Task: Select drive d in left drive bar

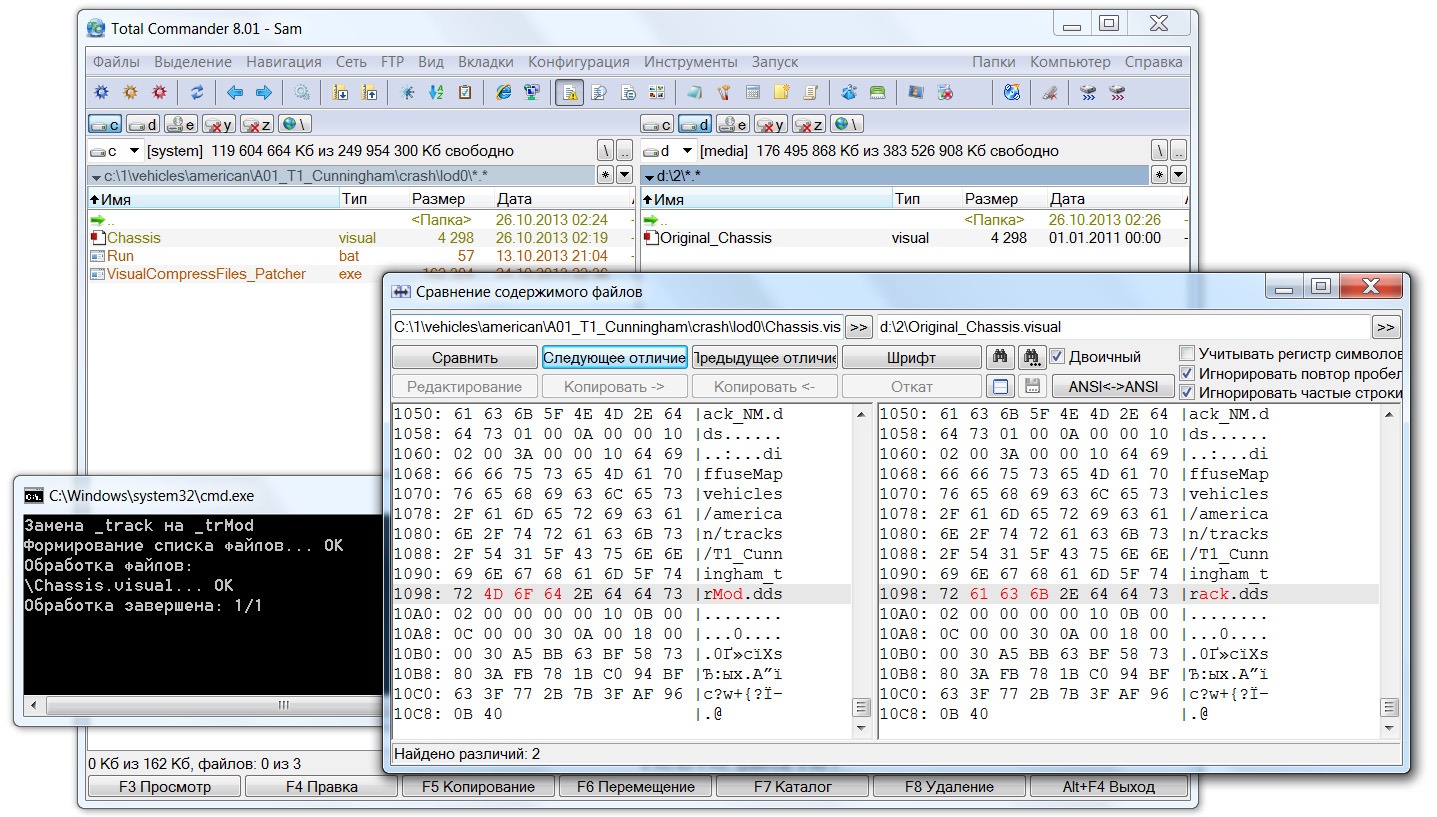Action: [x=142, y=124]
